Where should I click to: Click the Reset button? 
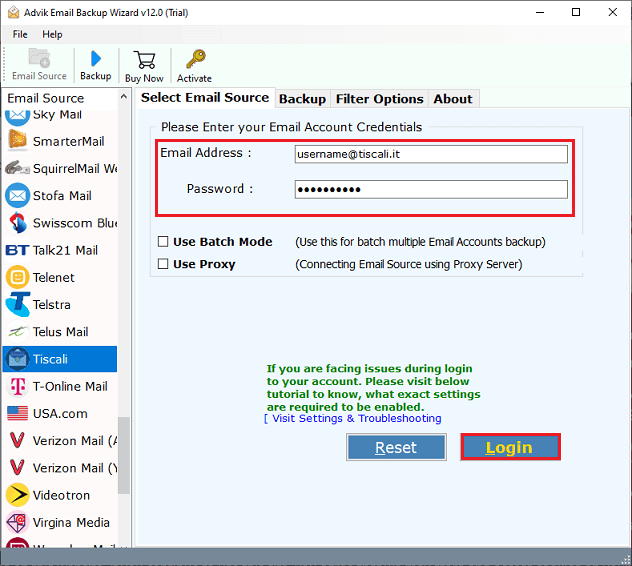pyautogui.click(x=396, y=447)
